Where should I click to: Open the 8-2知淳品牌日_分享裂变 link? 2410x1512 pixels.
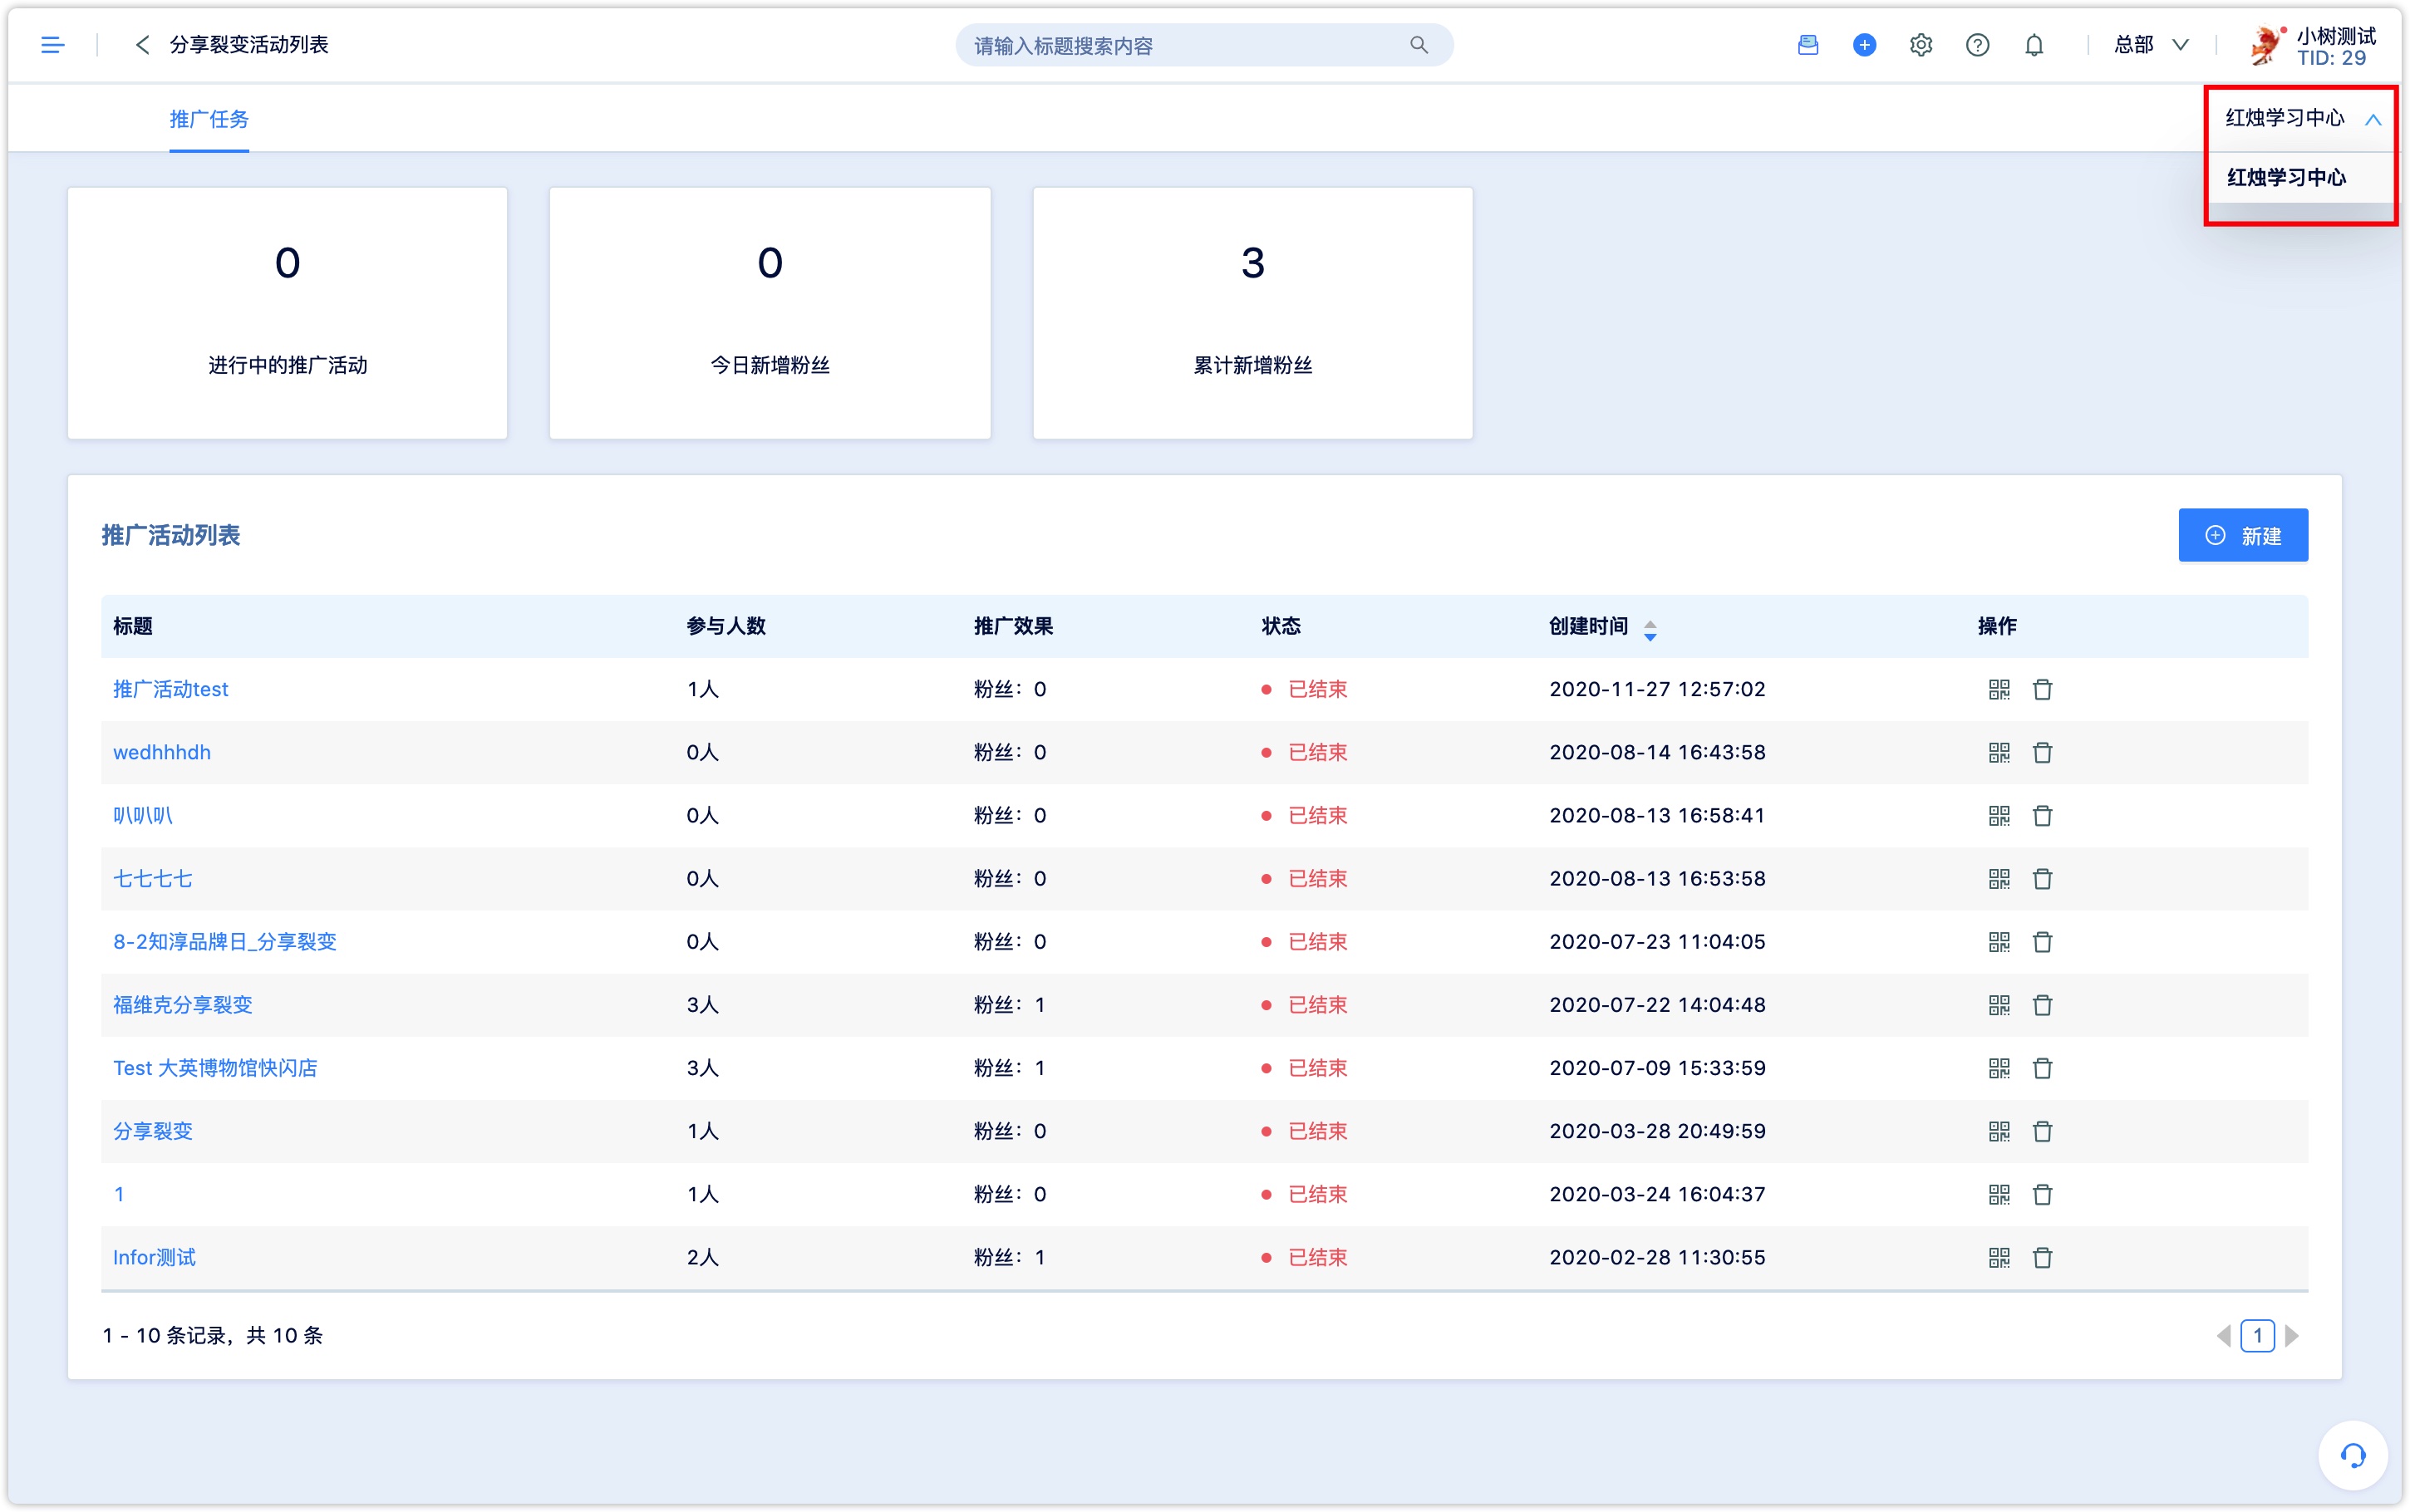pos(224,941)
